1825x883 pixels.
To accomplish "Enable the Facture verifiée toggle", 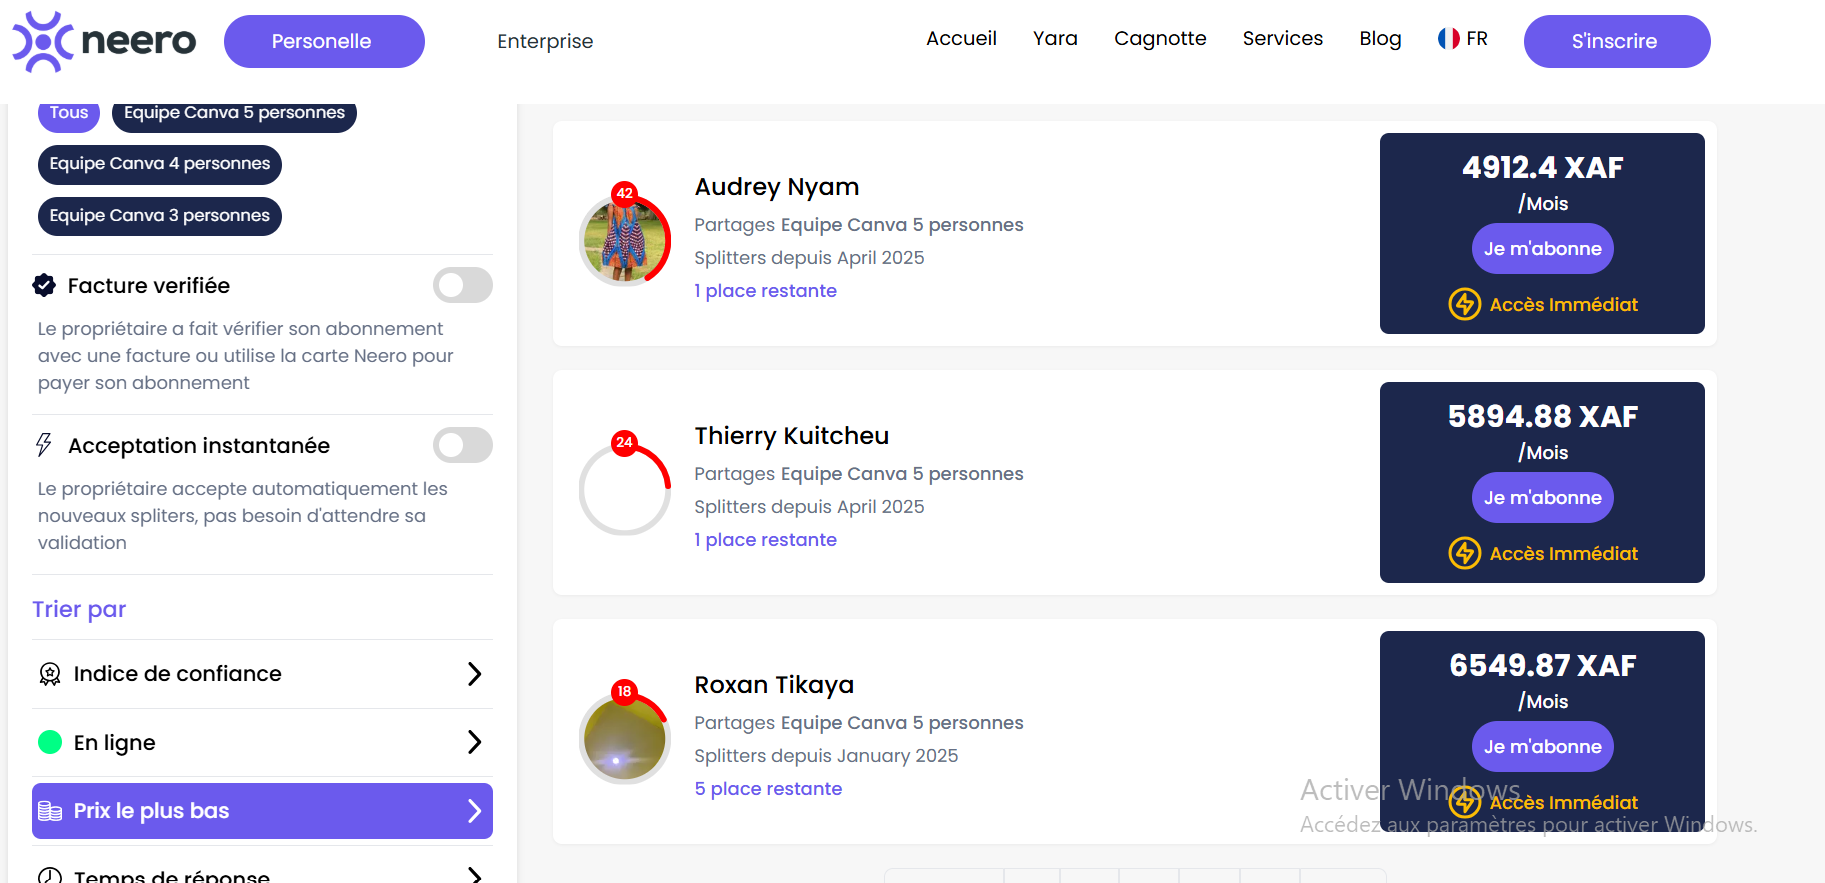I will click(463, 285).
